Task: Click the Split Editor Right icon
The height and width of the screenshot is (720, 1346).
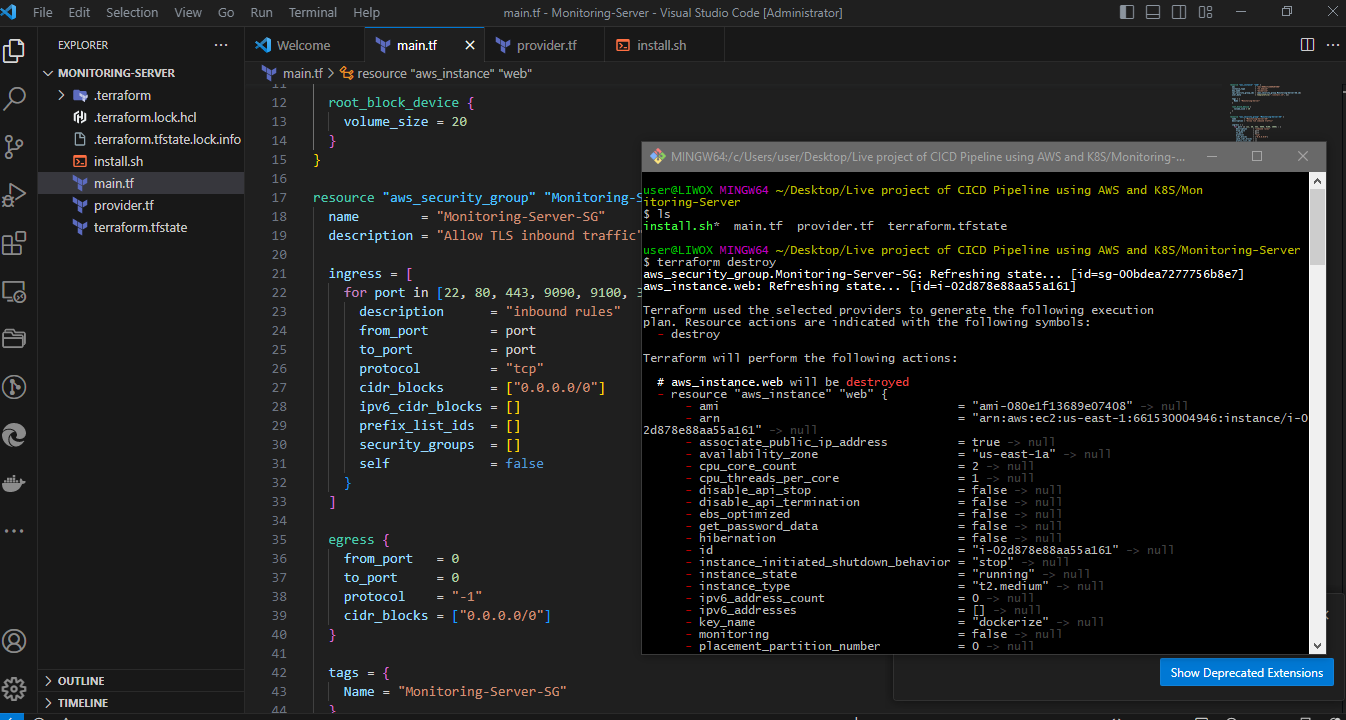Action: [1307, 45]
